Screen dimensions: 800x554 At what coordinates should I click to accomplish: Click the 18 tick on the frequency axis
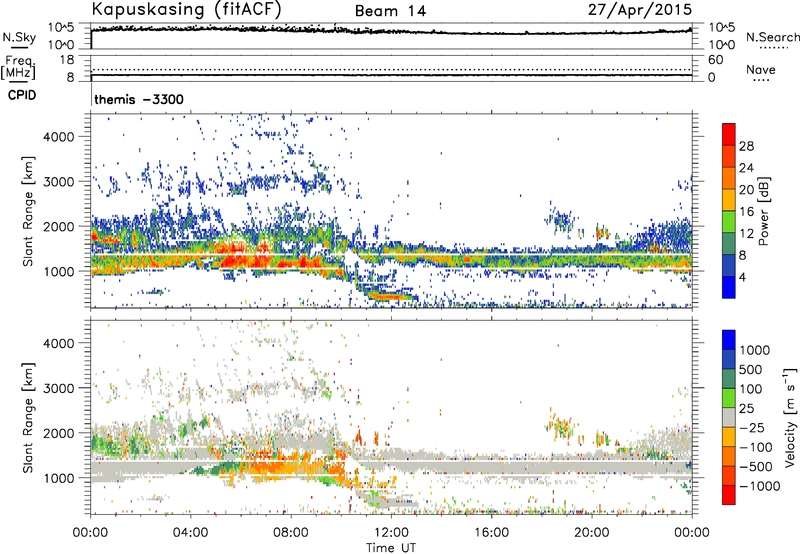[x=66, y=60]
